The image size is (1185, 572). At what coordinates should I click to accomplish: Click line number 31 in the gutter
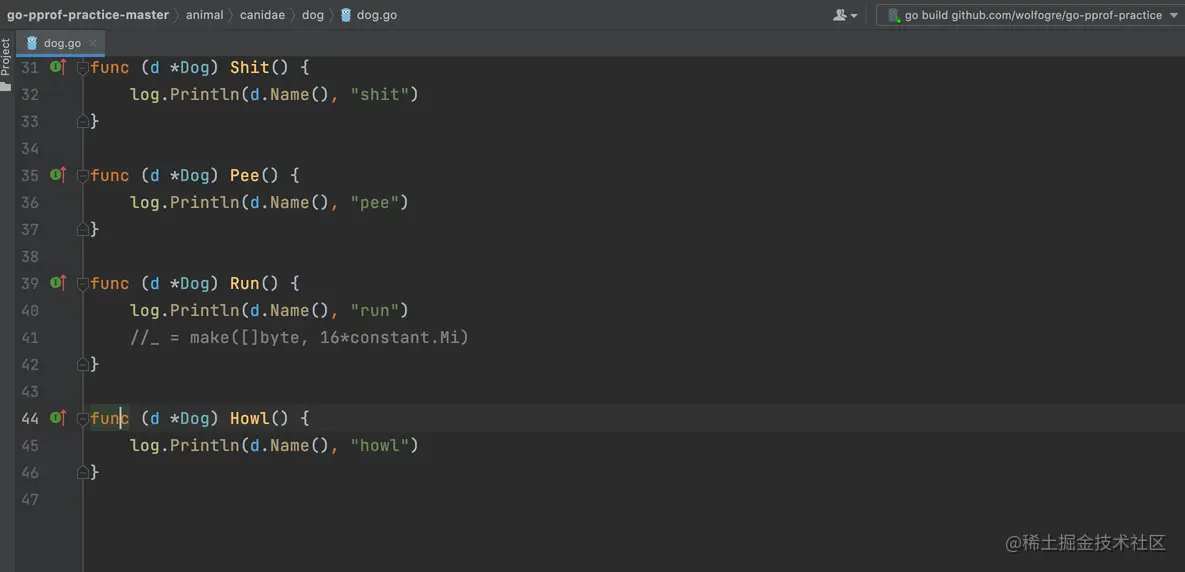coord(29,68)
